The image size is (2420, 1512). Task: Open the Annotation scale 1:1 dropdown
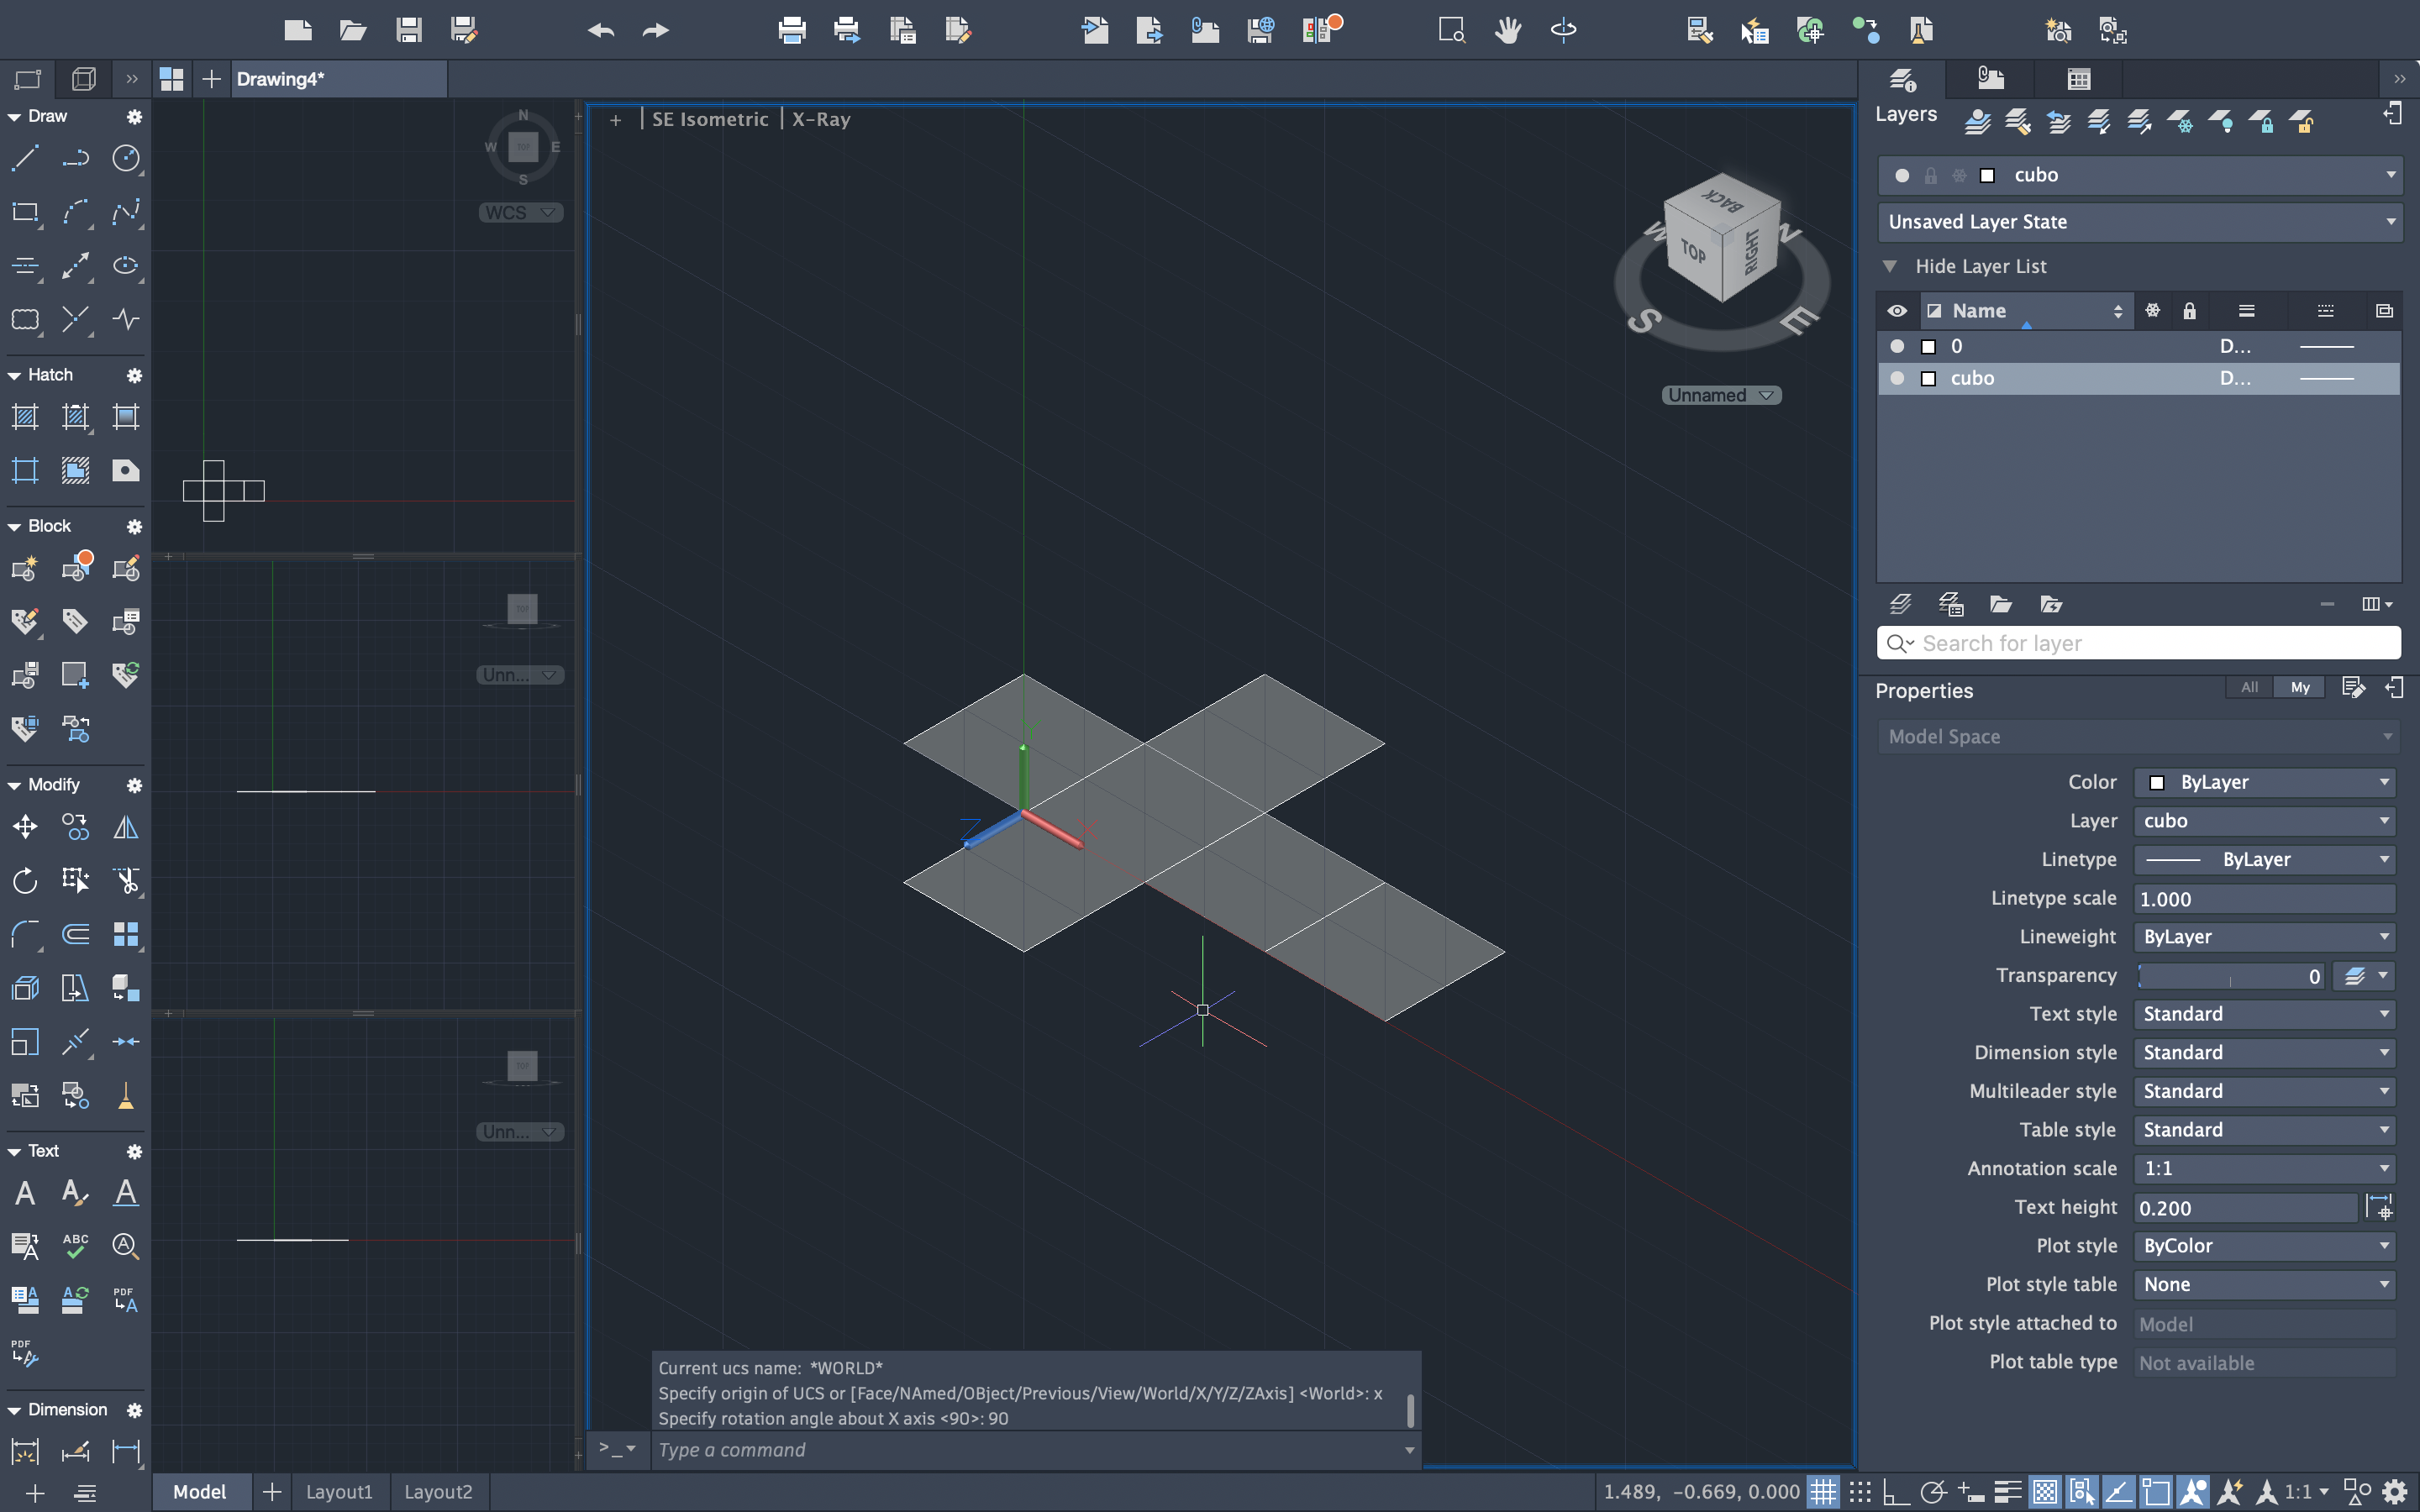[2264, 1168]
